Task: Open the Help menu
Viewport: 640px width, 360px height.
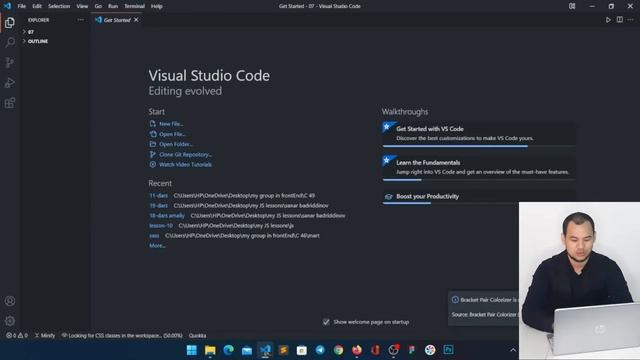Action: tap(157, 6)
